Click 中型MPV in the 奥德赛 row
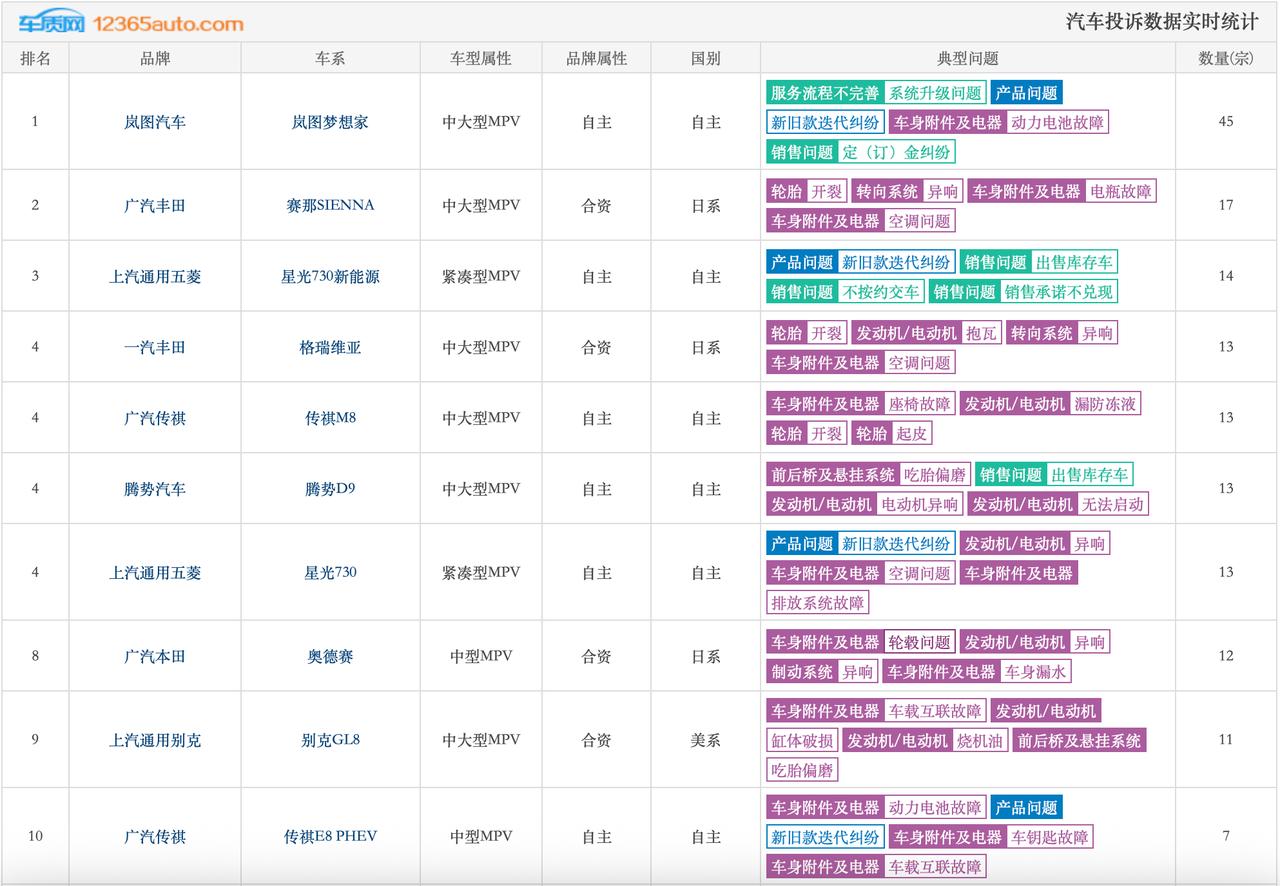1280x886 pixels. 481,656
